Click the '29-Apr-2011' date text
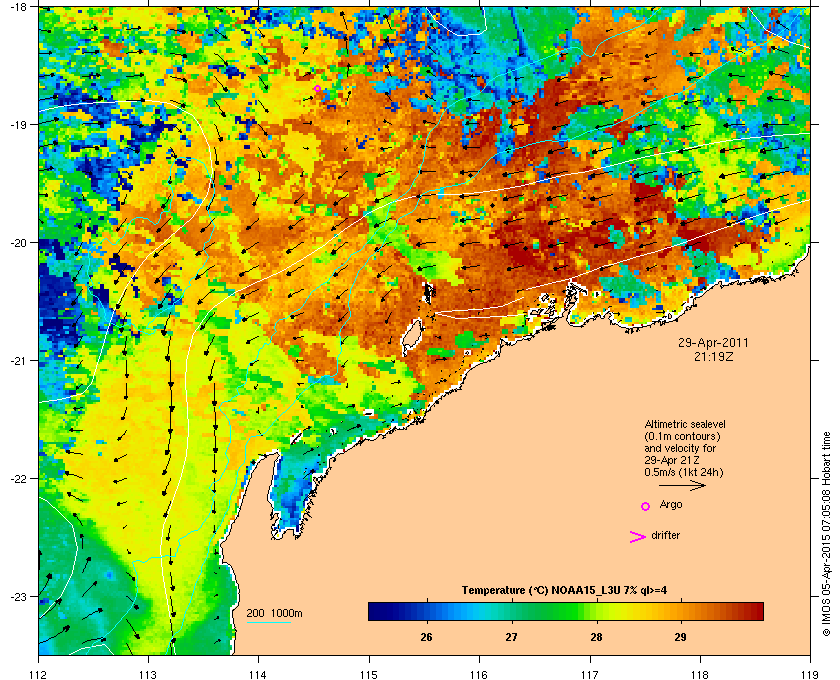The image size is (840, 680). (x=713, y=342)
